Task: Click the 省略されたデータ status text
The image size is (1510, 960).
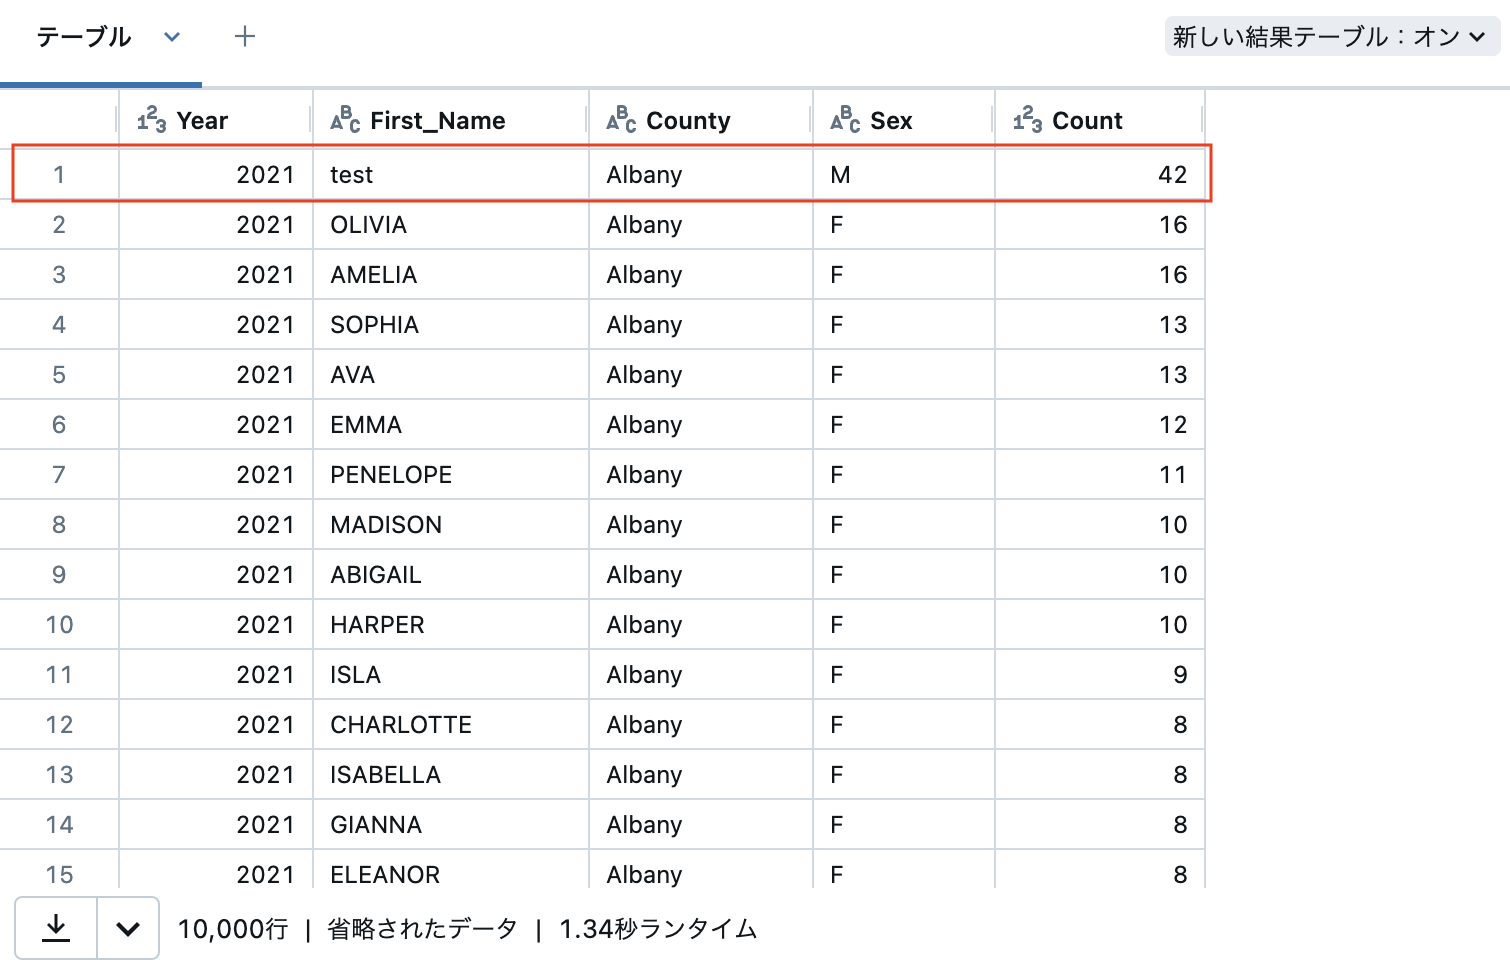Action: 422,929
